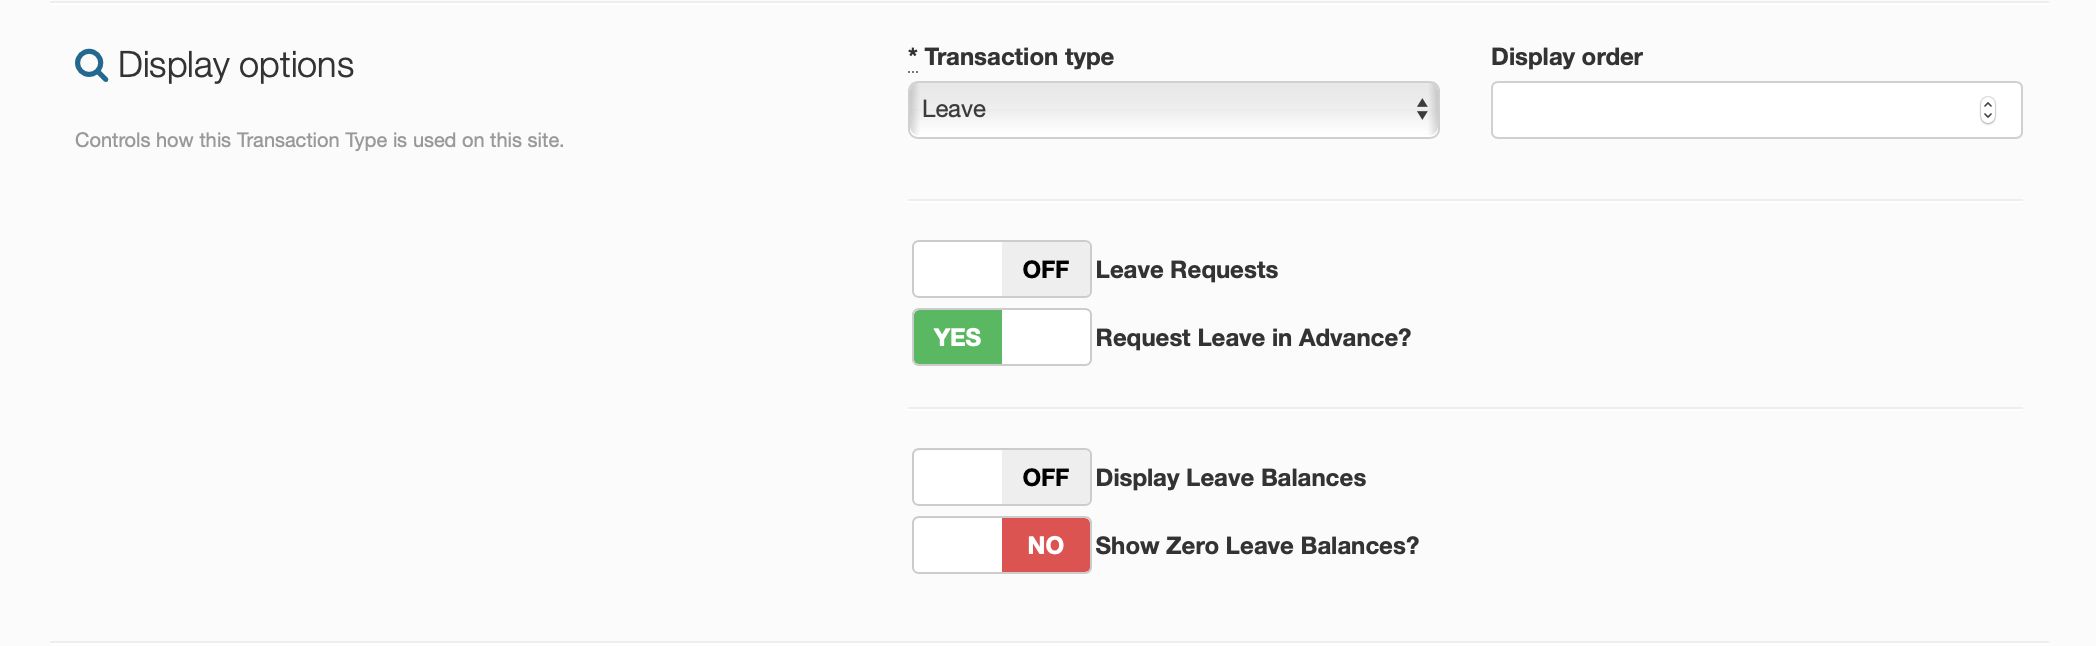Screen dimensions: 2096x646
Task: Click the magnifier icon beside Display options
Action: 91,66
